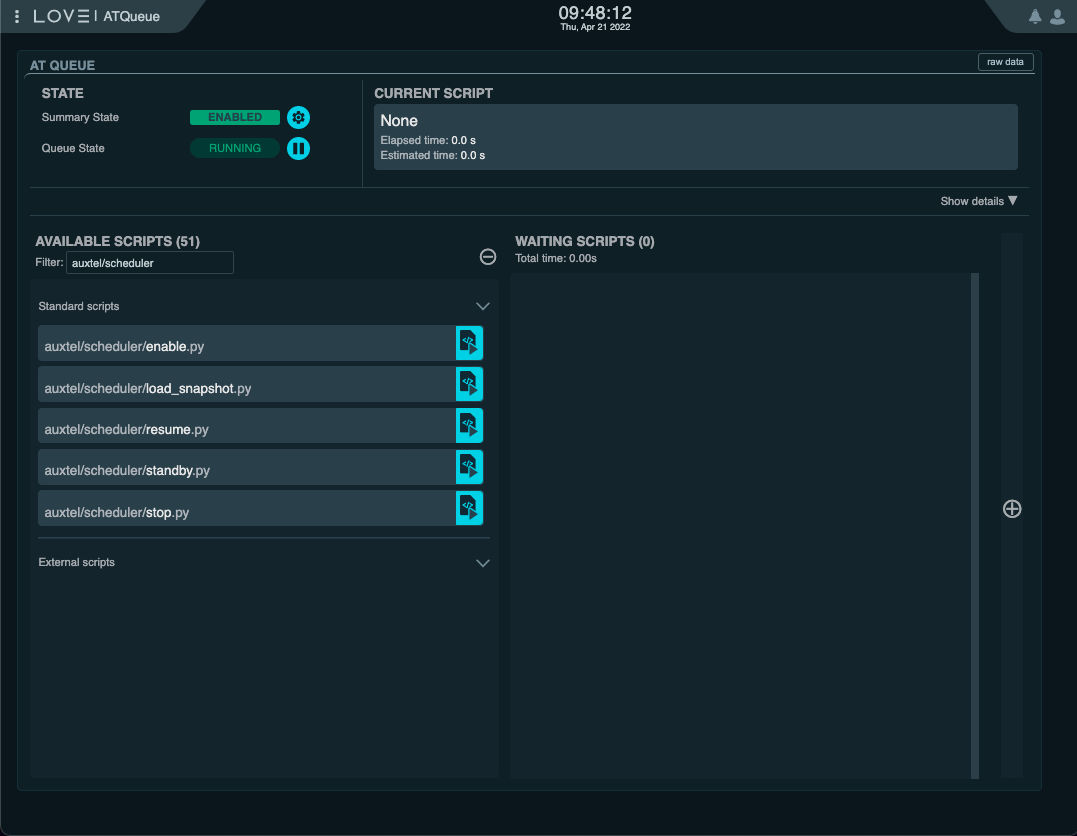Image resolution: width=1077 pixels, height=836 pixels.
Task: Collapse the available scripts panel
Action: (488, 257)
